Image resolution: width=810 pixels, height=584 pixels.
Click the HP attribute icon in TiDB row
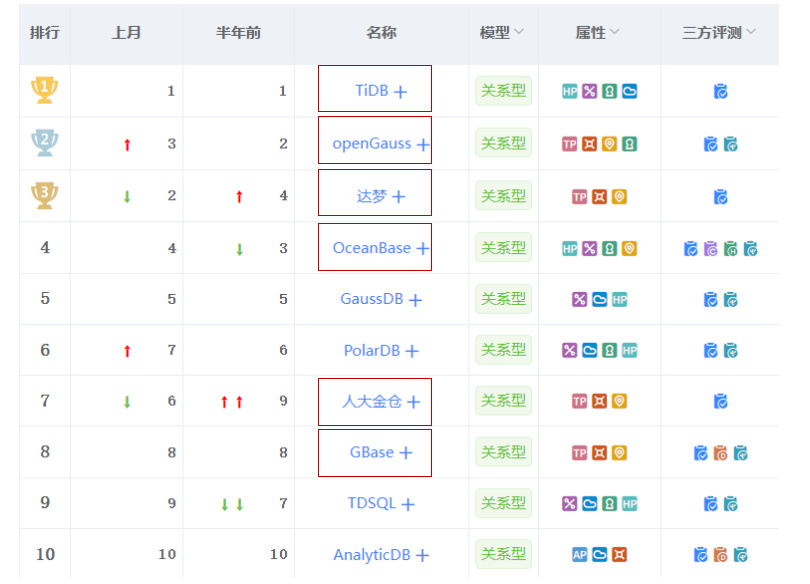coord(570,91)
